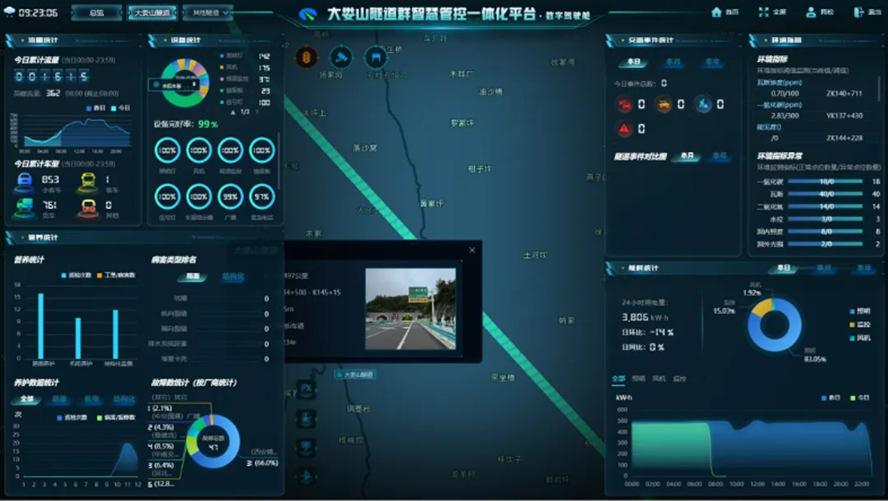Click the blue pedestrian event icon
The width and height of the screenshot is (888, 501).
[x=703, y=105]
